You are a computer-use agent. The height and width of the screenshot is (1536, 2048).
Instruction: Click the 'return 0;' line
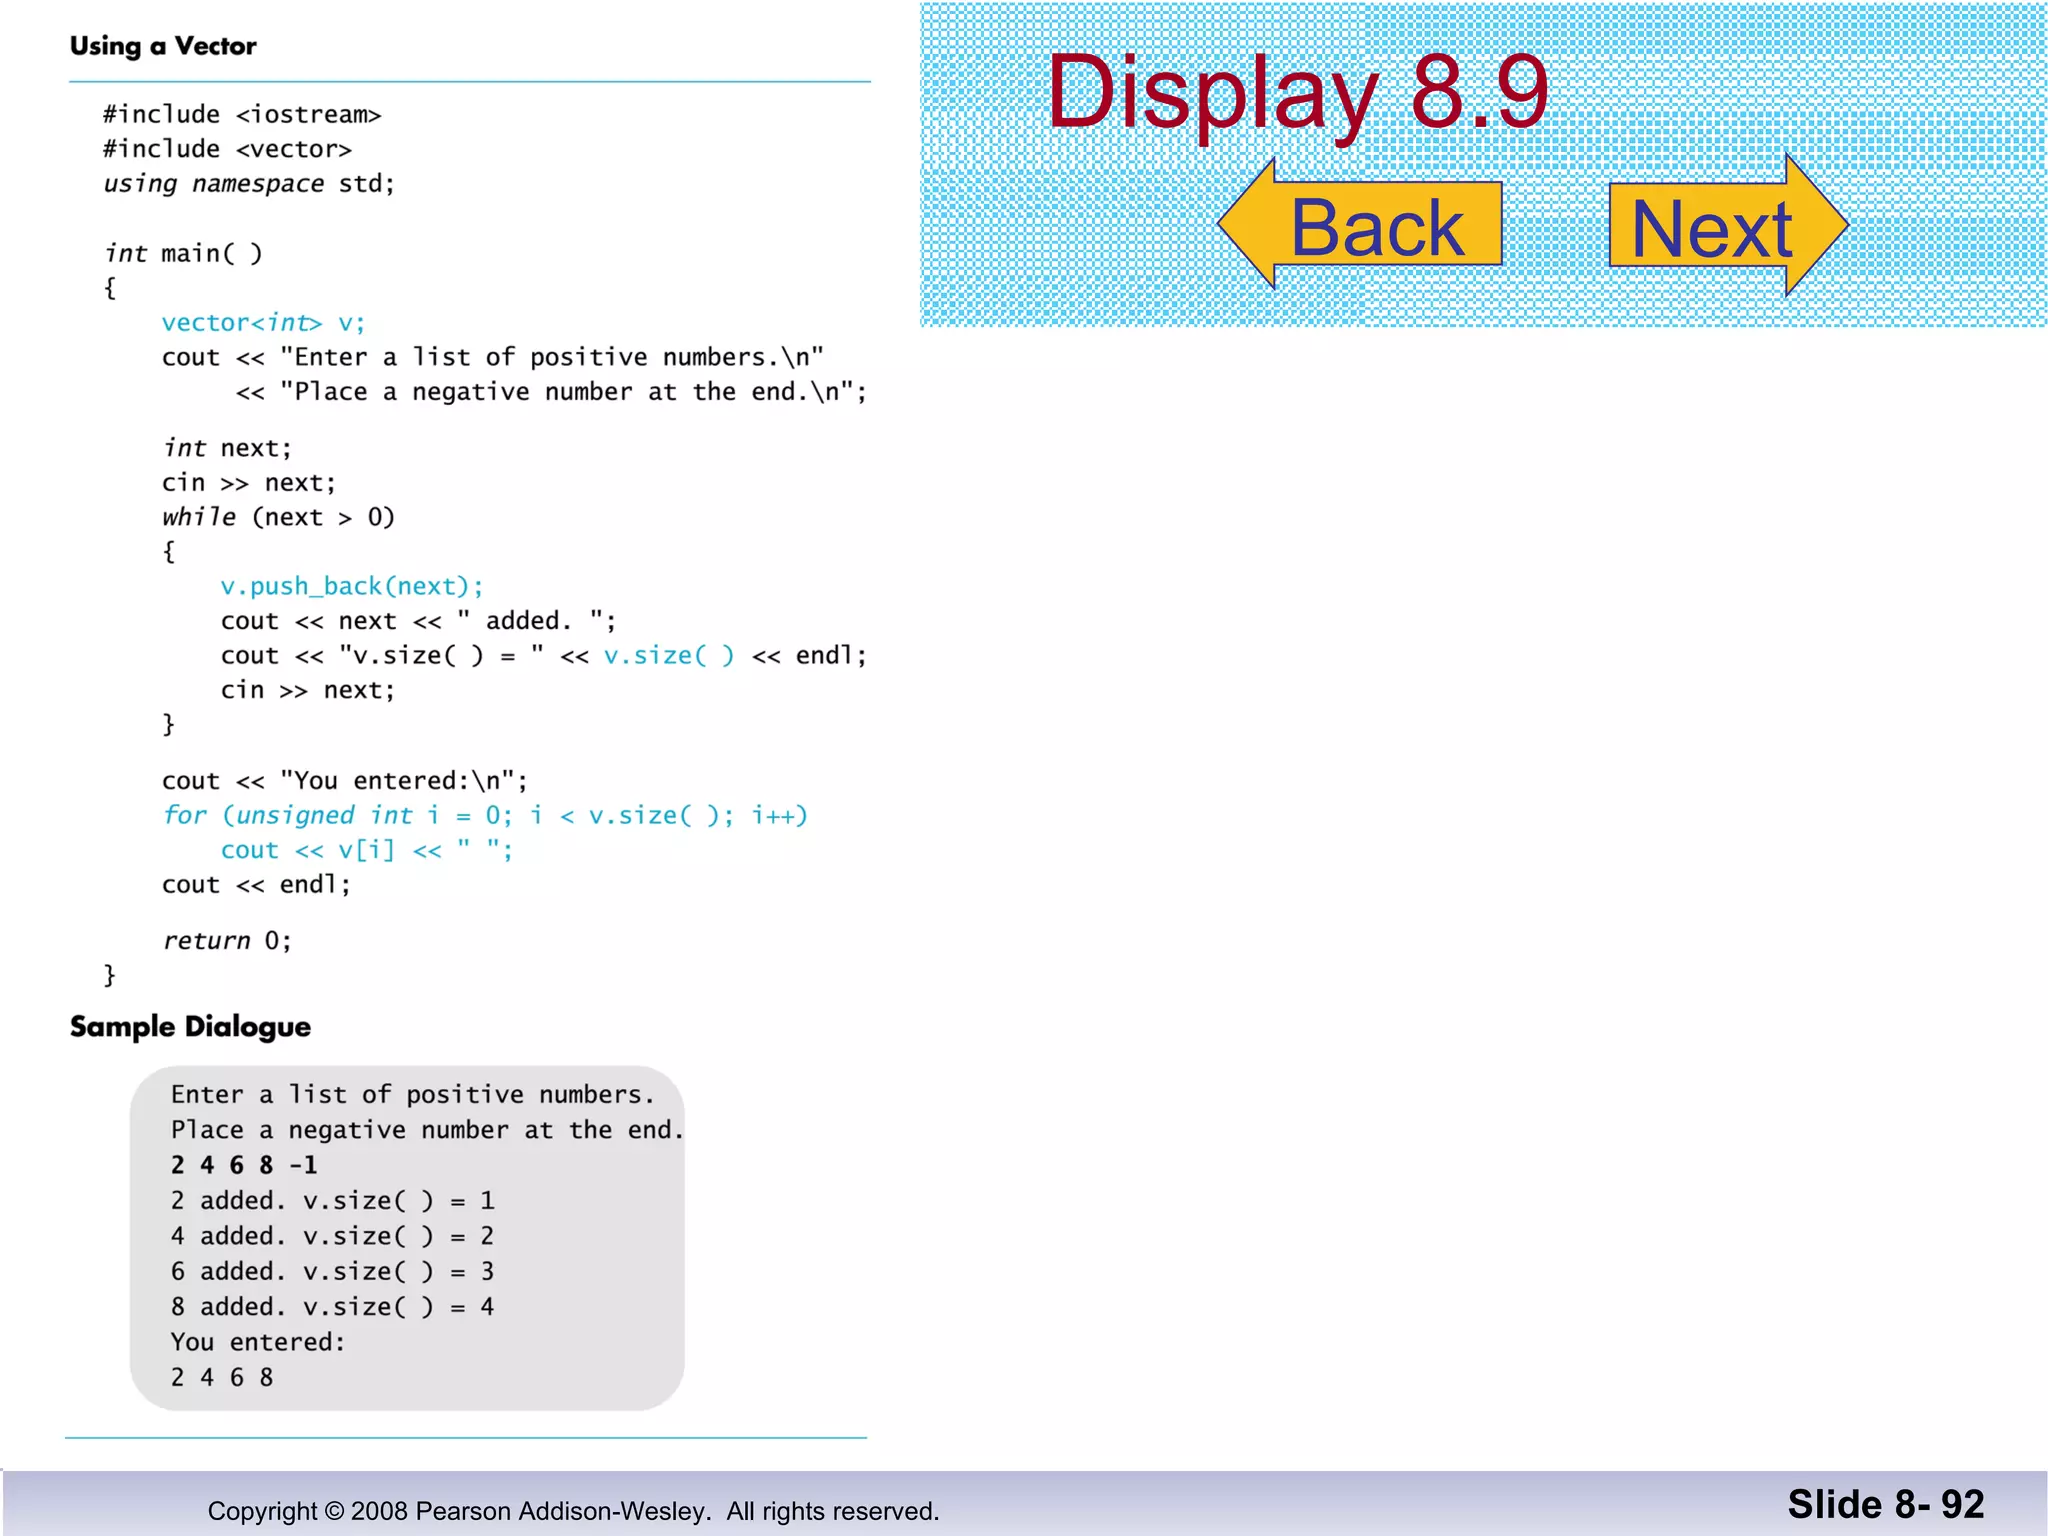click(x=227, y=941)
